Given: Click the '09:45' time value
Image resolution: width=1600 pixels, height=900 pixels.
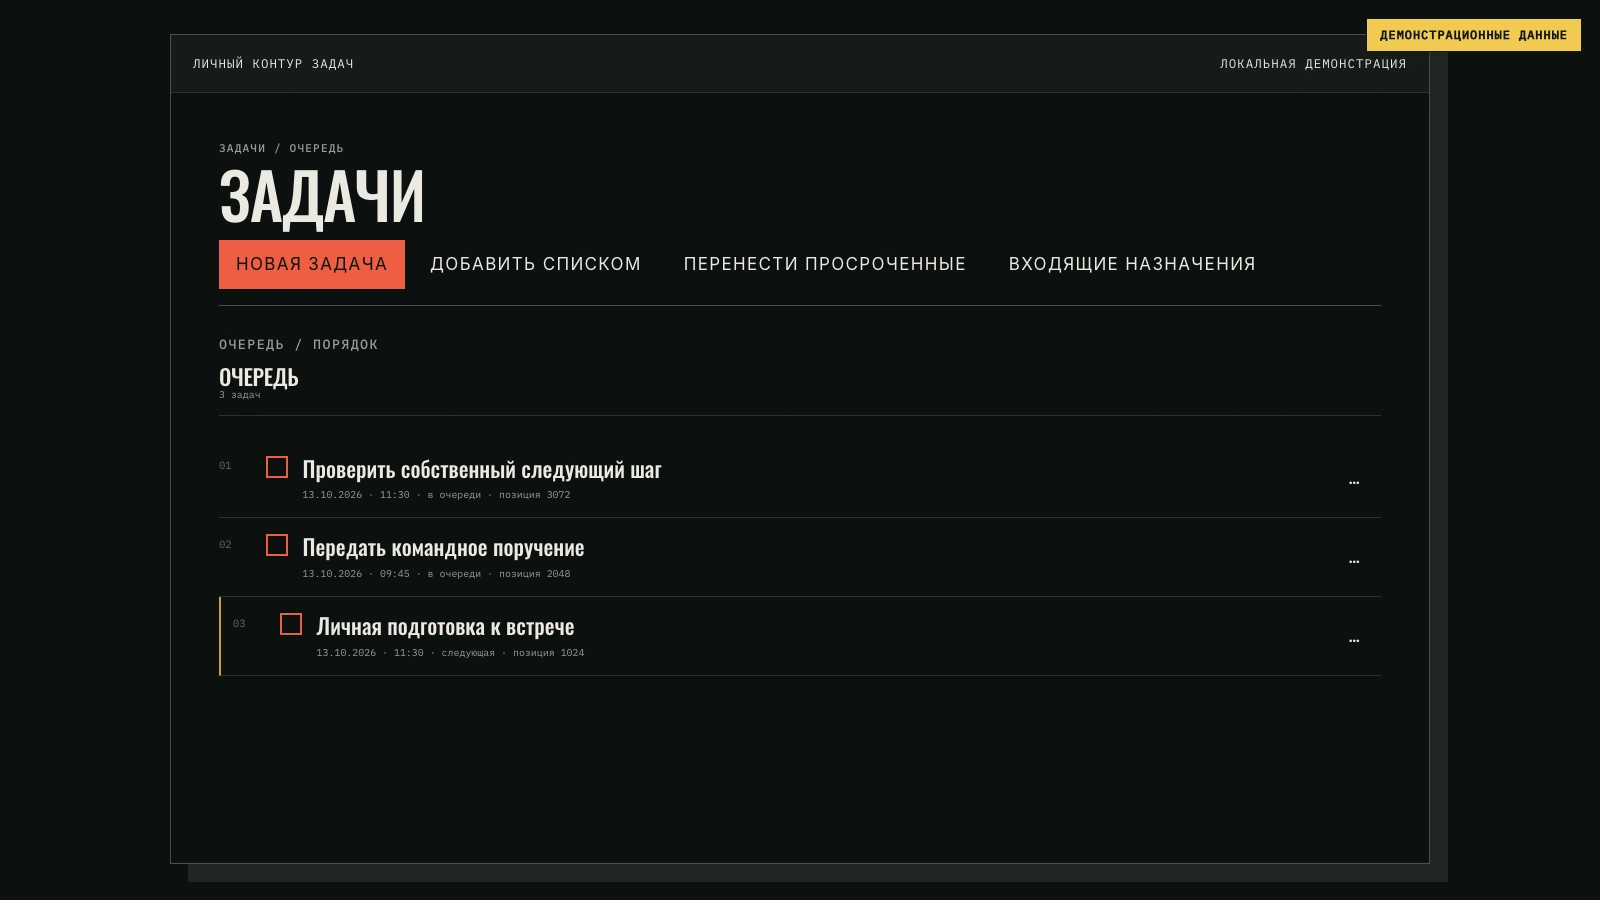Looking at the screenshot, I should click(x=395, y=574).
